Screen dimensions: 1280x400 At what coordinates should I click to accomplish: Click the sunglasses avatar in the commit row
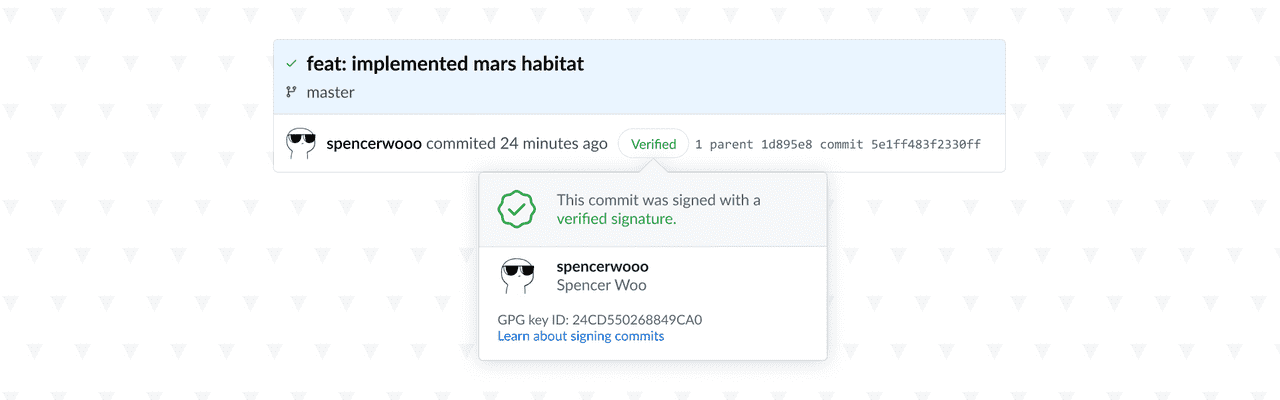coord(301,144)
